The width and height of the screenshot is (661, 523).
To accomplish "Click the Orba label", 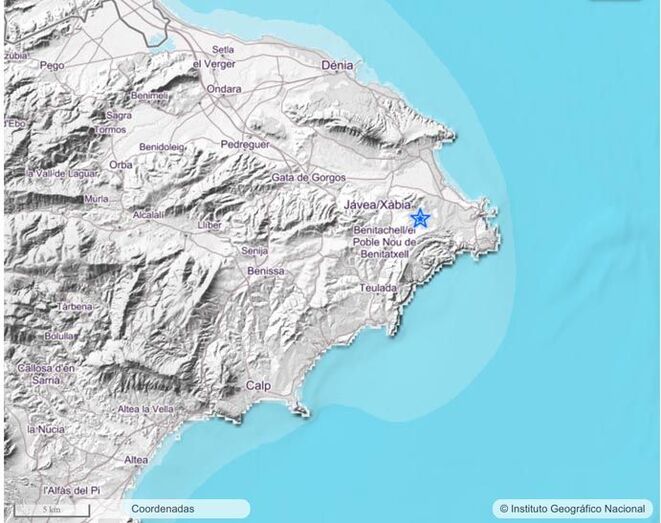I will coord(121,165).
